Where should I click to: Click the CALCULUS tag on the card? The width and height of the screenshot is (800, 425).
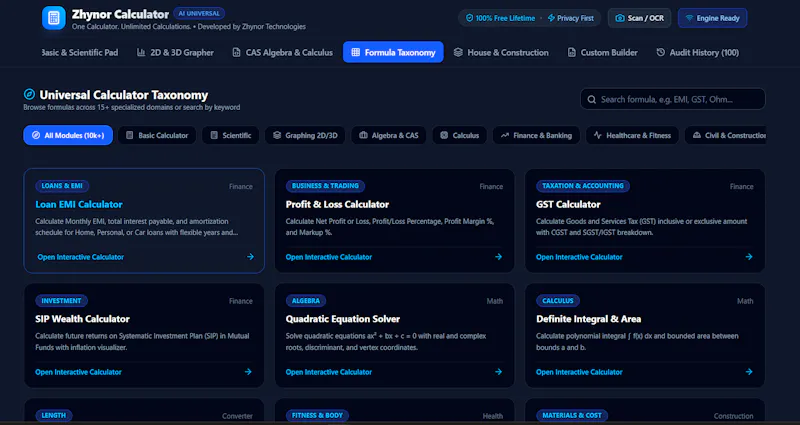pos(558,301)
